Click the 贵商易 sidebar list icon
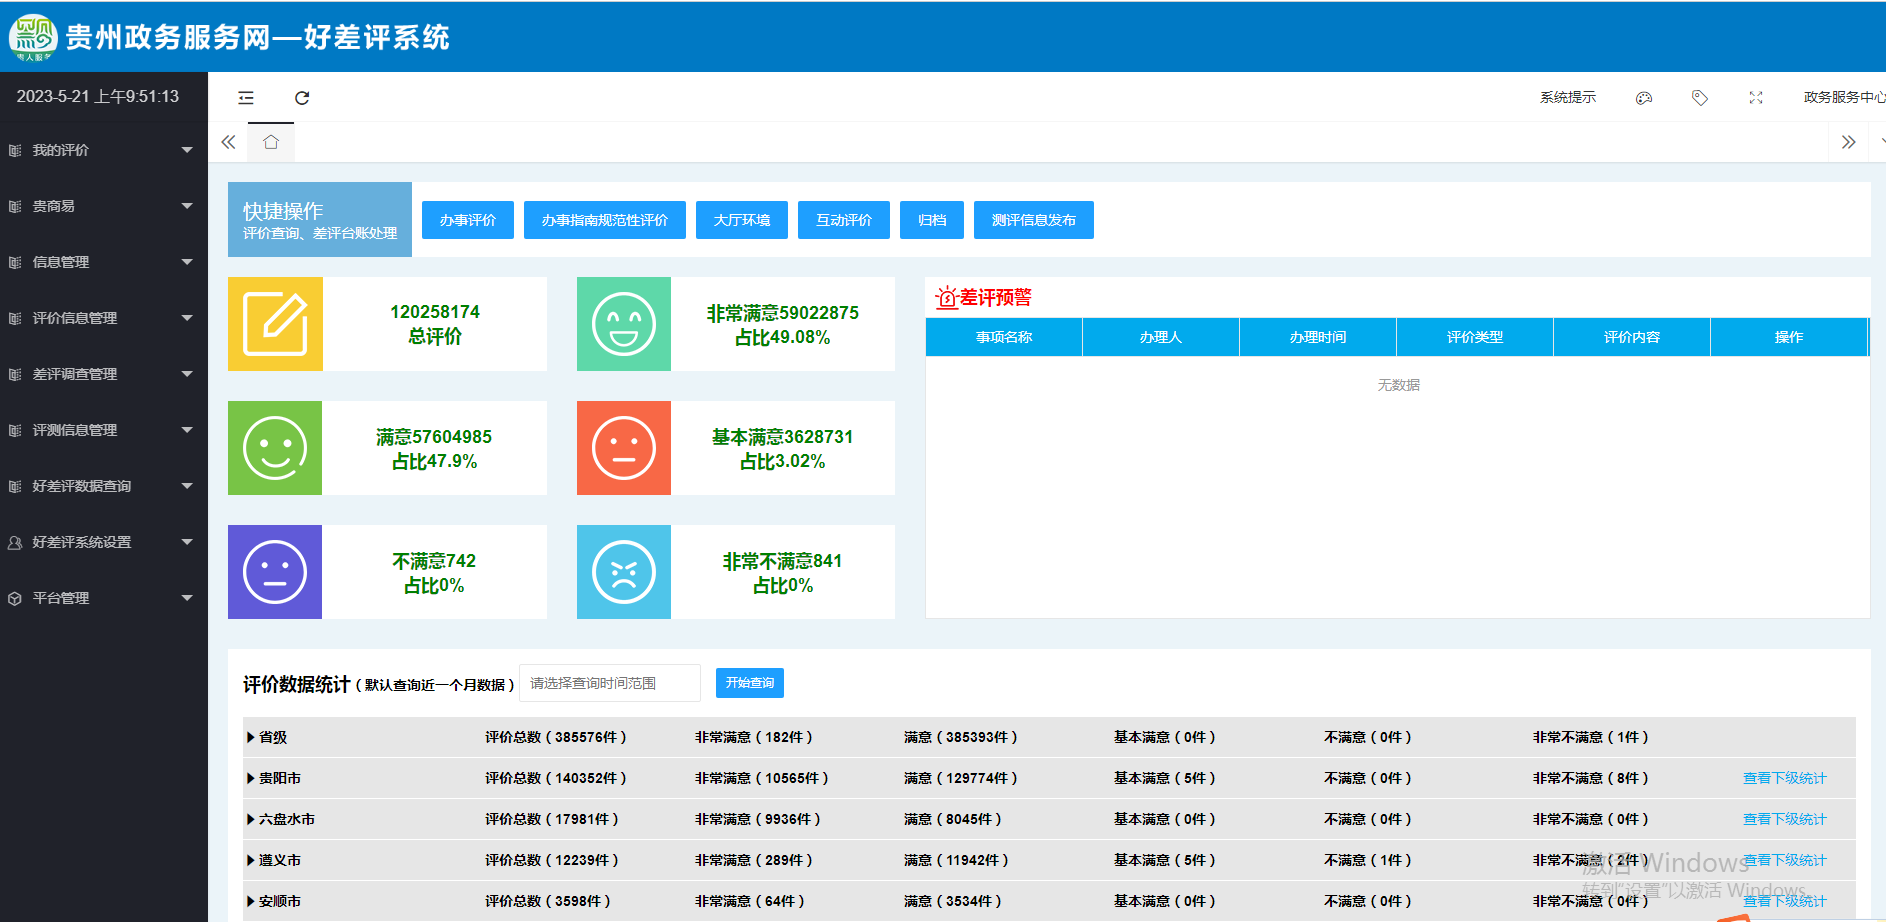The image size is (1886, 922). 15,206
